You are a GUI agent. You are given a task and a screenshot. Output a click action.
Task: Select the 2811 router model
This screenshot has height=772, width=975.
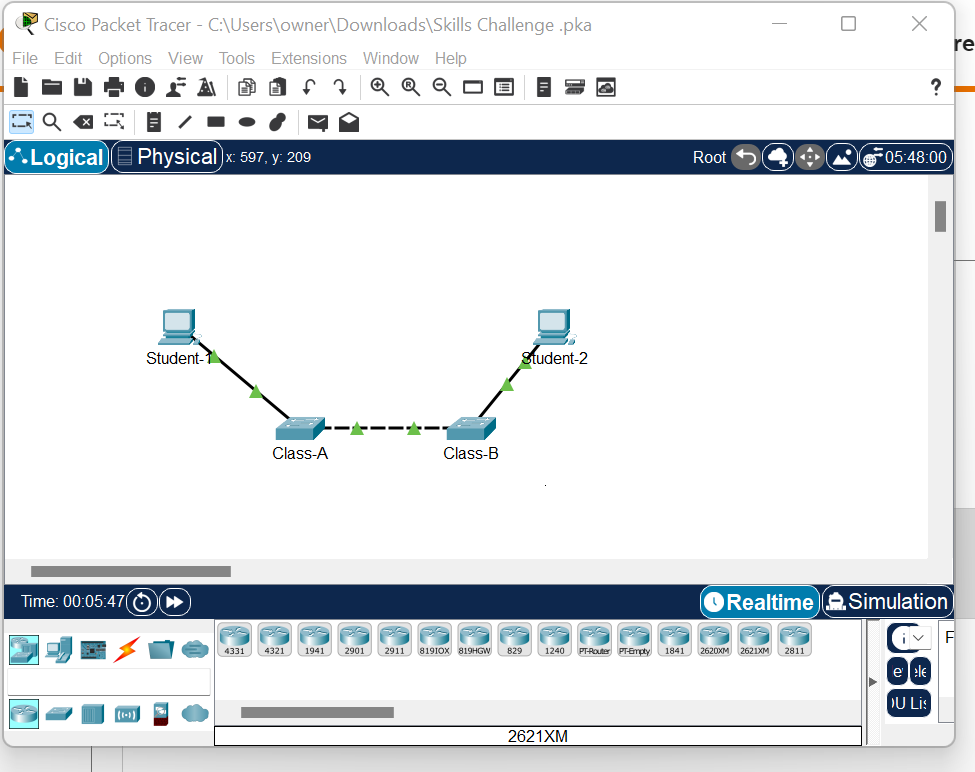[794, 640]
